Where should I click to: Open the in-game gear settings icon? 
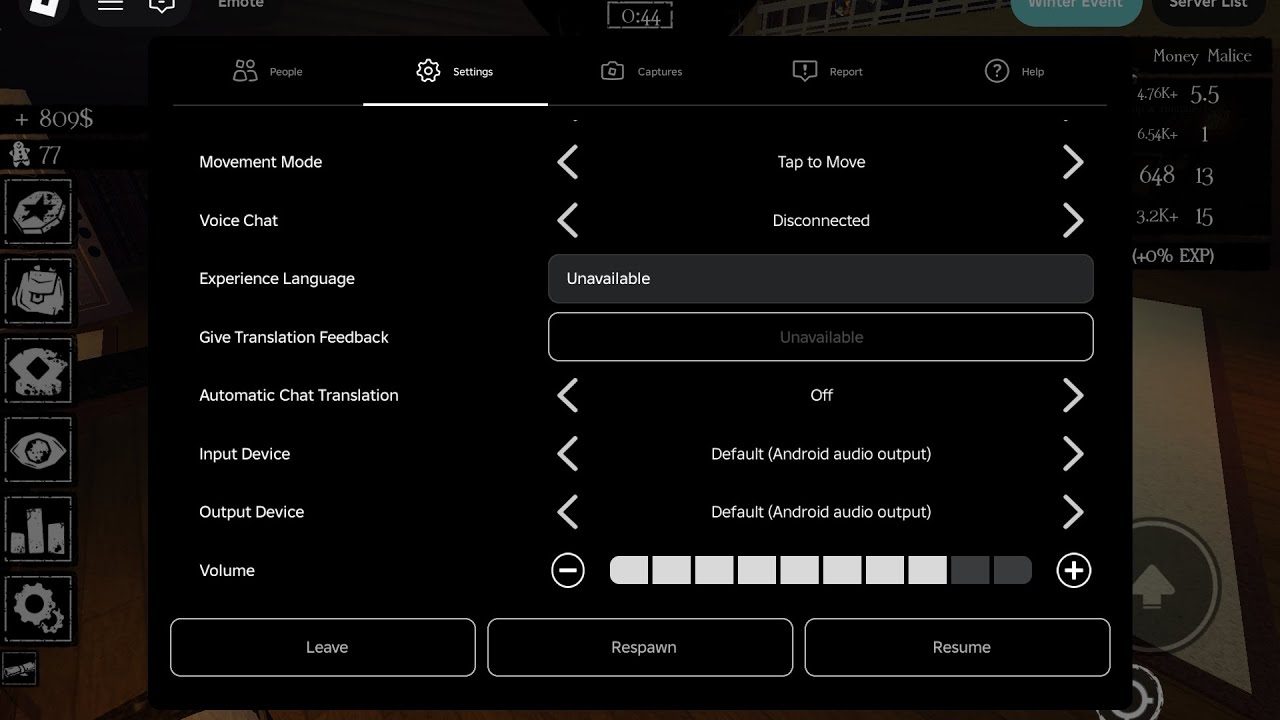tap(39, 607)
